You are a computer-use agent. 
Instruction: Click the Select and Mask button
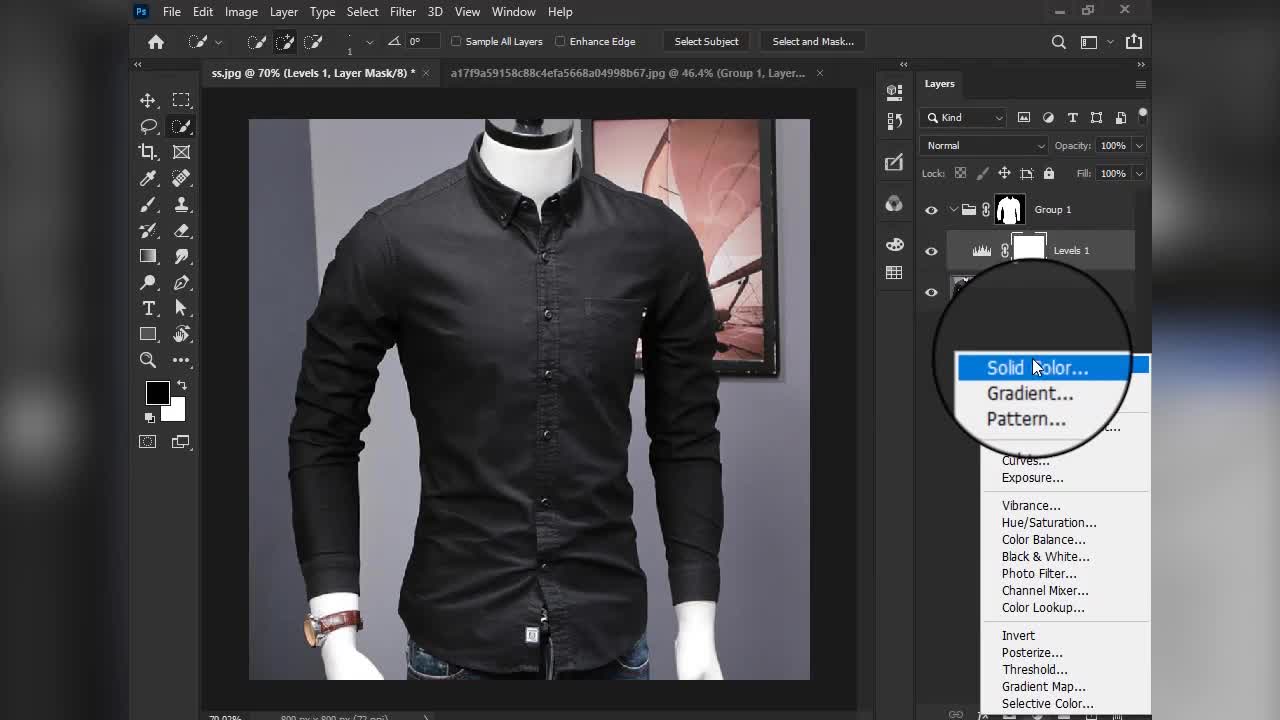click(812, 42)
